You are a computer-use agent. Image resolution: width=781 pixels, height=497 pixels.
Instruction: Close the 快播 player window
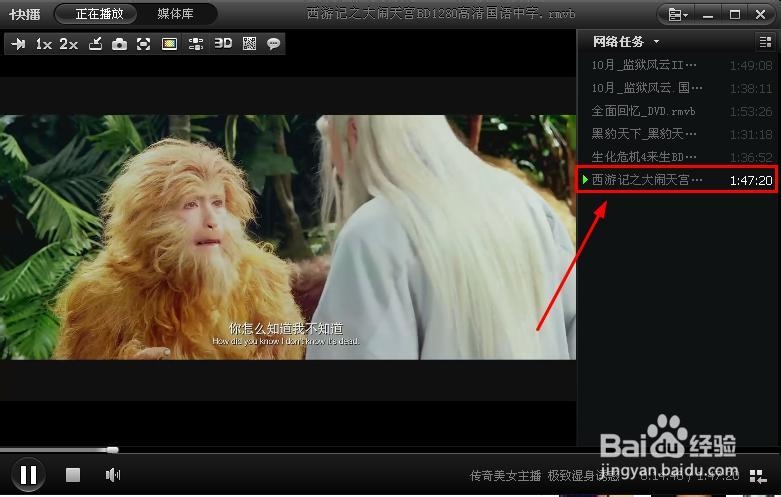coord(761,15)
